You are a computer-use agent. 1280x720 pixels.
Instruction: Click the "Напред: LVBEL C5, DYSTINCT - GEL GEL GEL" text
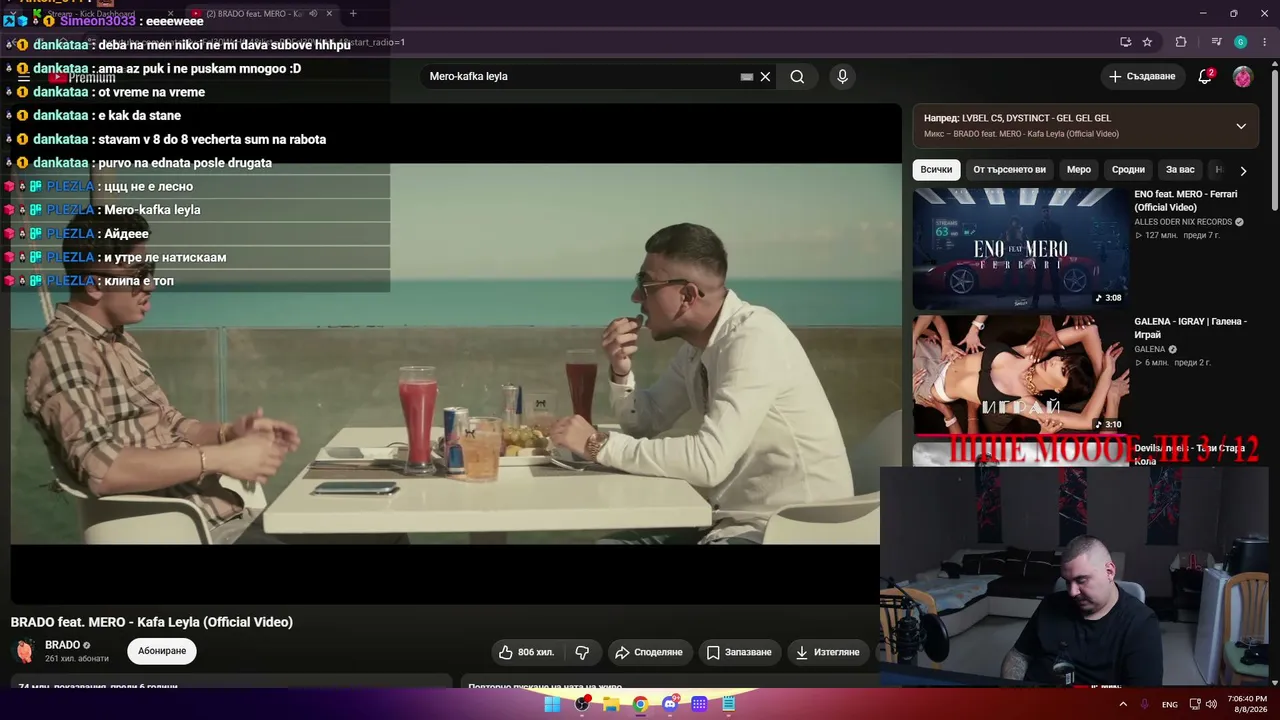coord(1017,118)
